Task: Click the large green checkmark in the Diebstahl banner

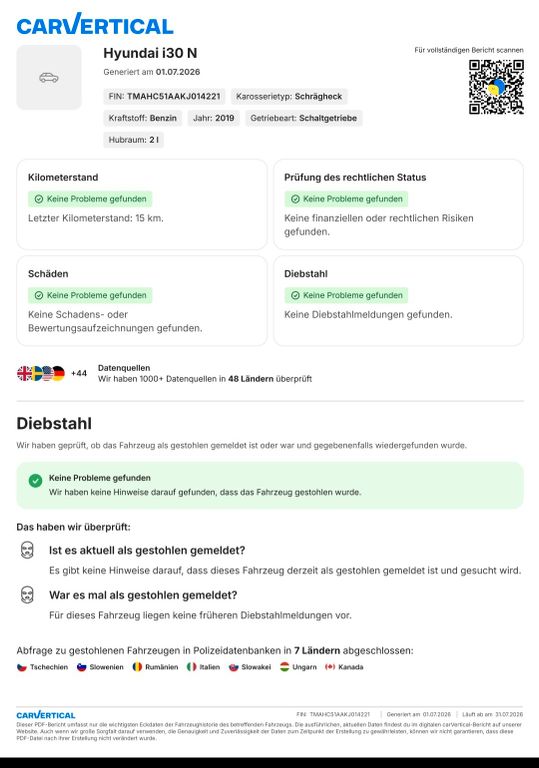Action: click(35, 480)
